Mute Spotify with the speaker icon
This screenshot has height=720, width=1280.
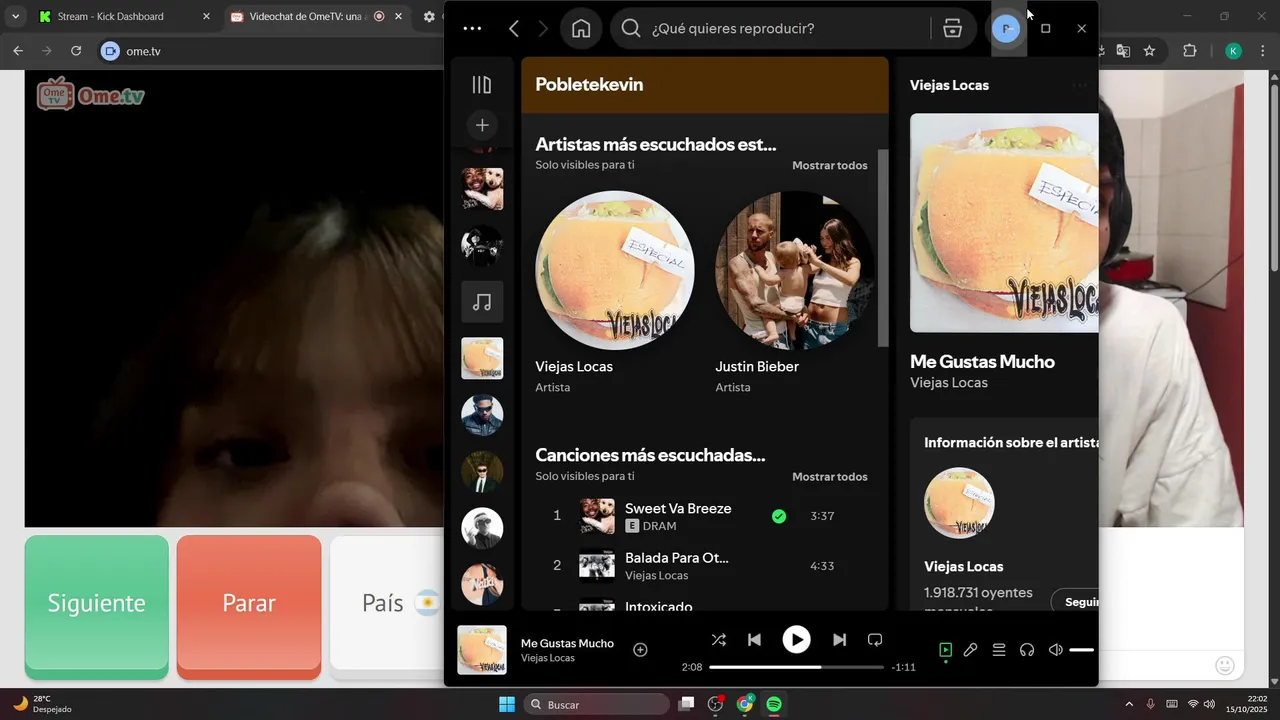point(1055,650)
